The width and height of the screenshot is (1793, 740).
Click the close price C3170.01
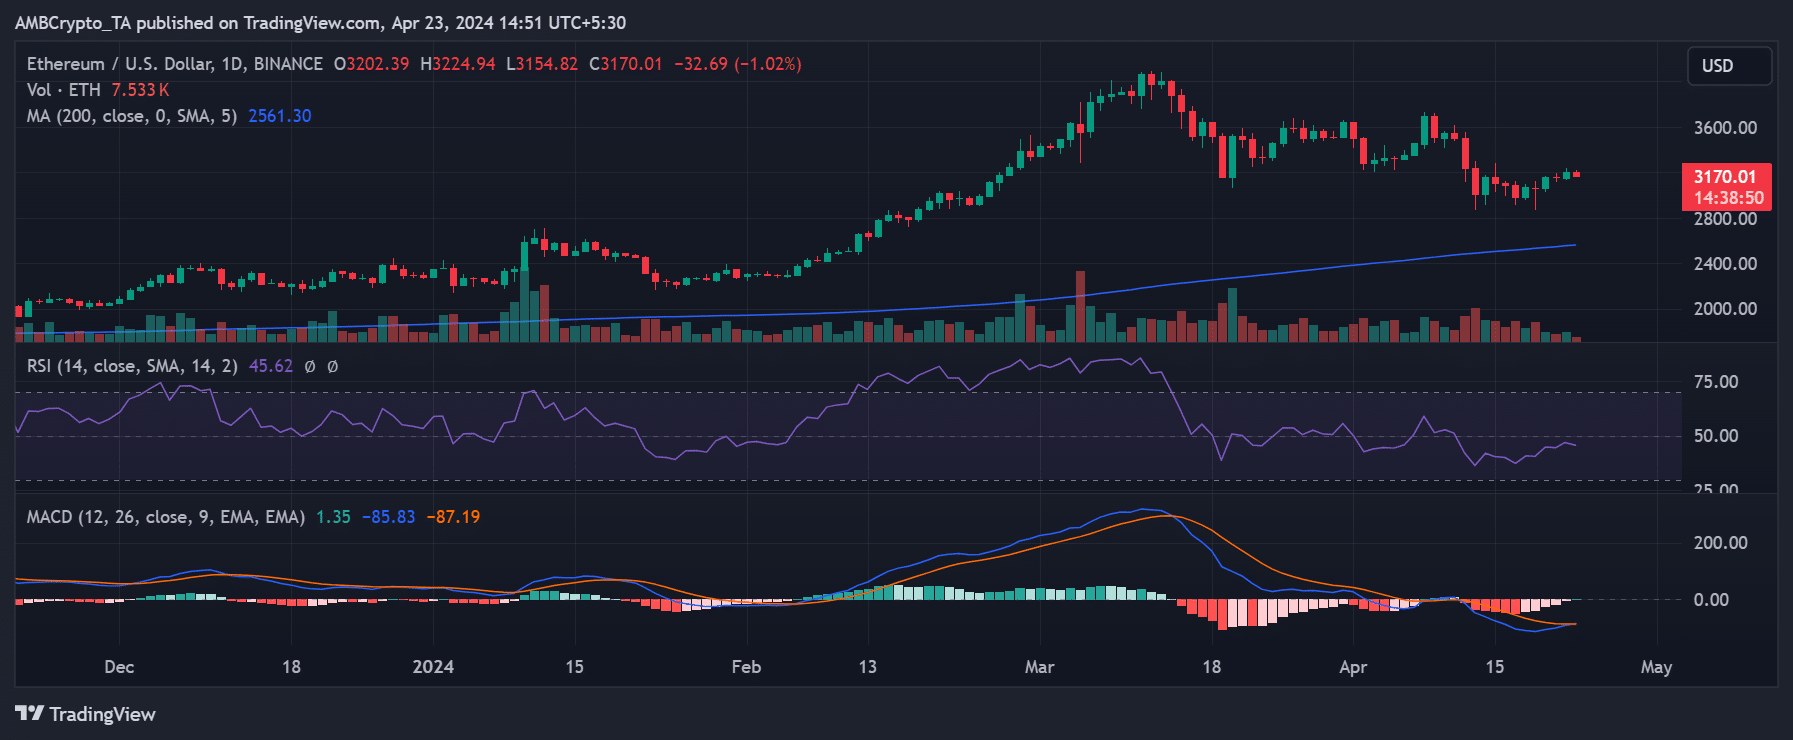626,64
